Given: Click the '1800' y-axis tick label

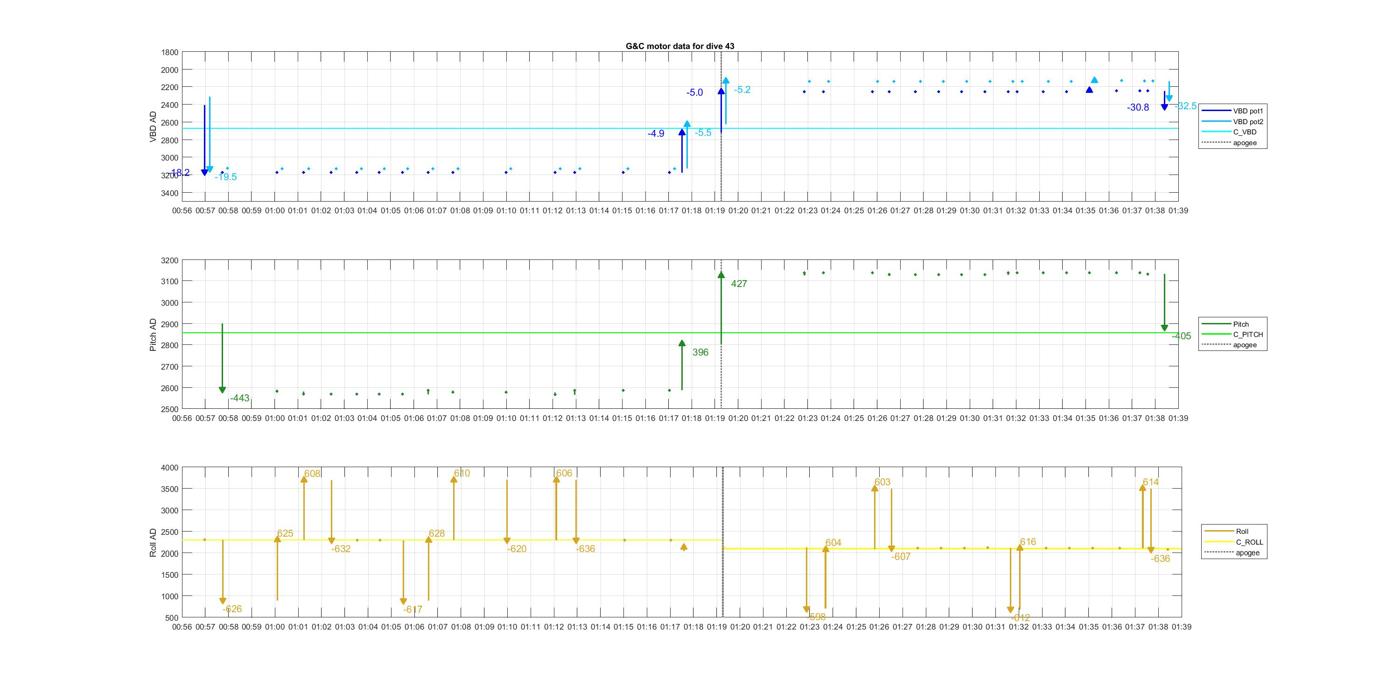Looking at the screenshot, I should pyautogui.click(x=170, y=52).
